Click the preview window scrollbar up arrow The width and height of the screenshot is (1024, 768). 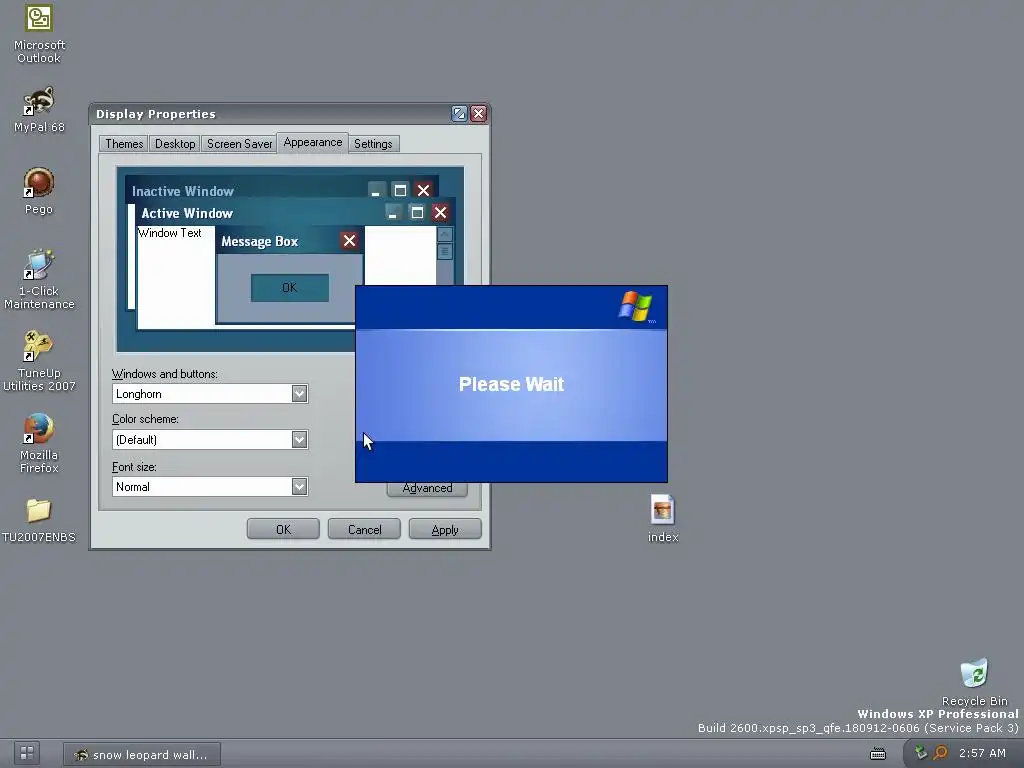[x=445, y=234]
